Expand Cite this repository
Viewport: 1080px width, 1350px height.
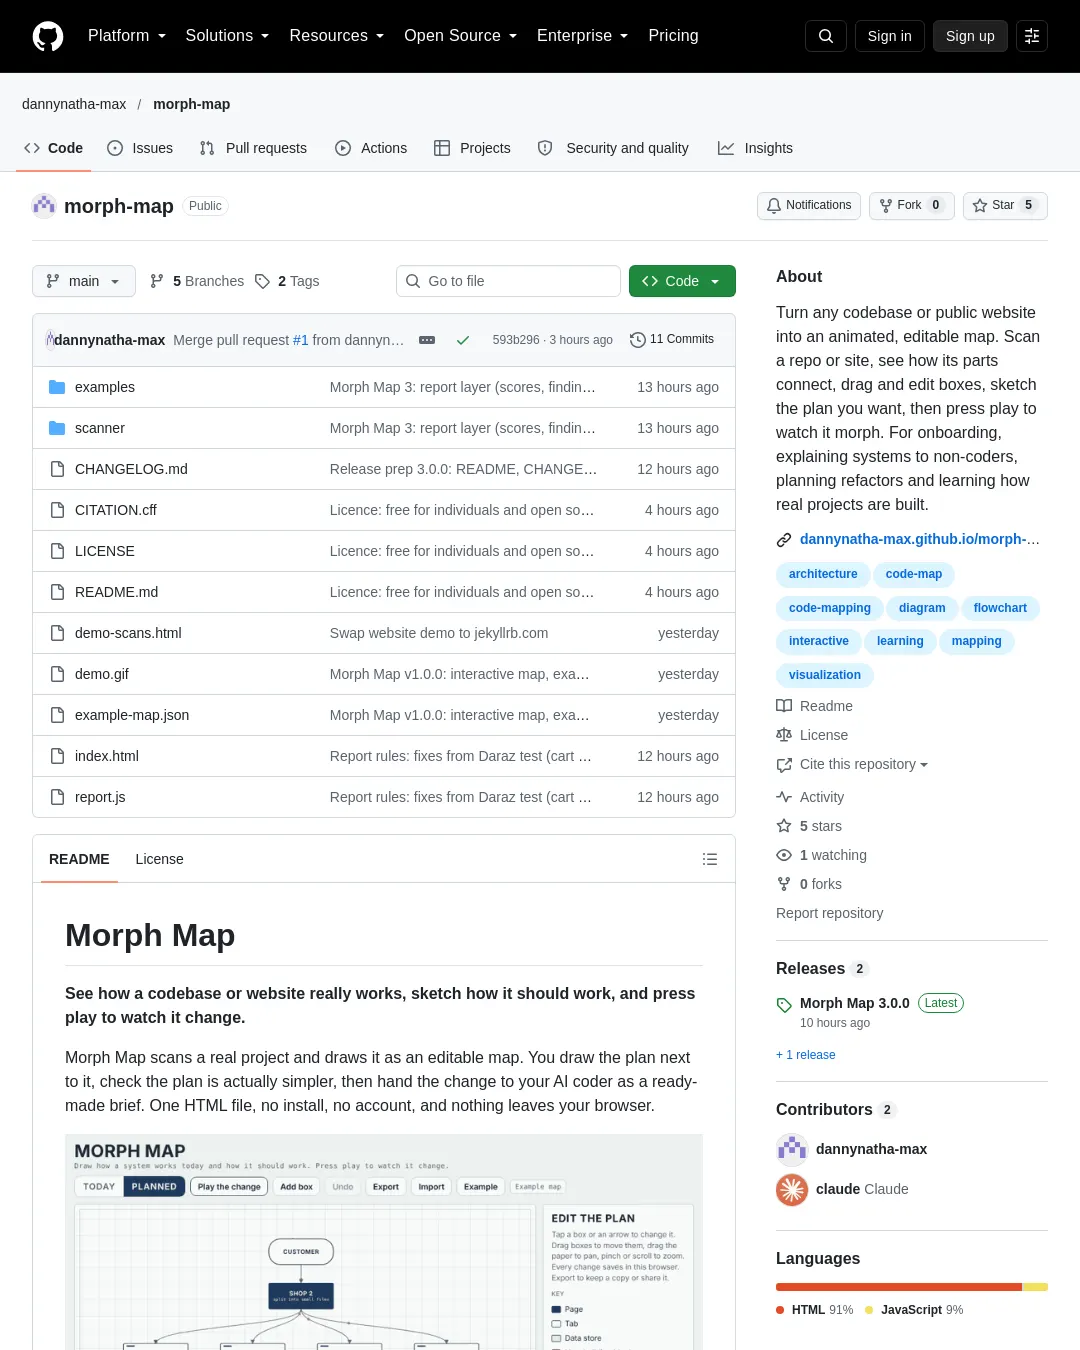tap(852, 764)
